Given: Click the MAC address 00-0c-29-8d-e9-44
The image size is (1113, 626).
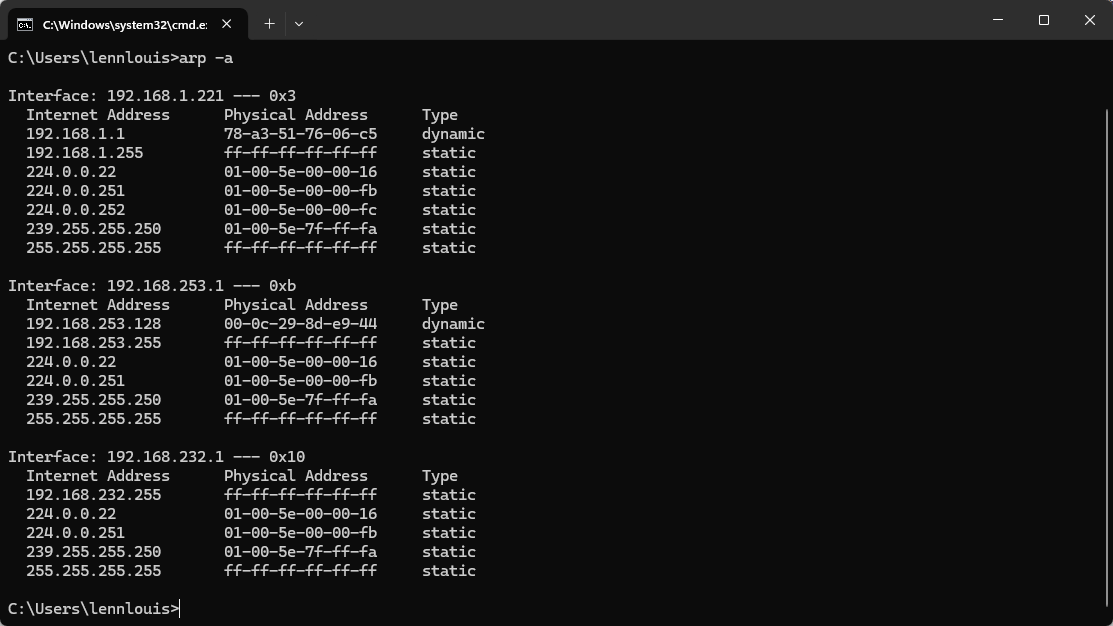Looking at the screenshot, I should click(300, 324).
